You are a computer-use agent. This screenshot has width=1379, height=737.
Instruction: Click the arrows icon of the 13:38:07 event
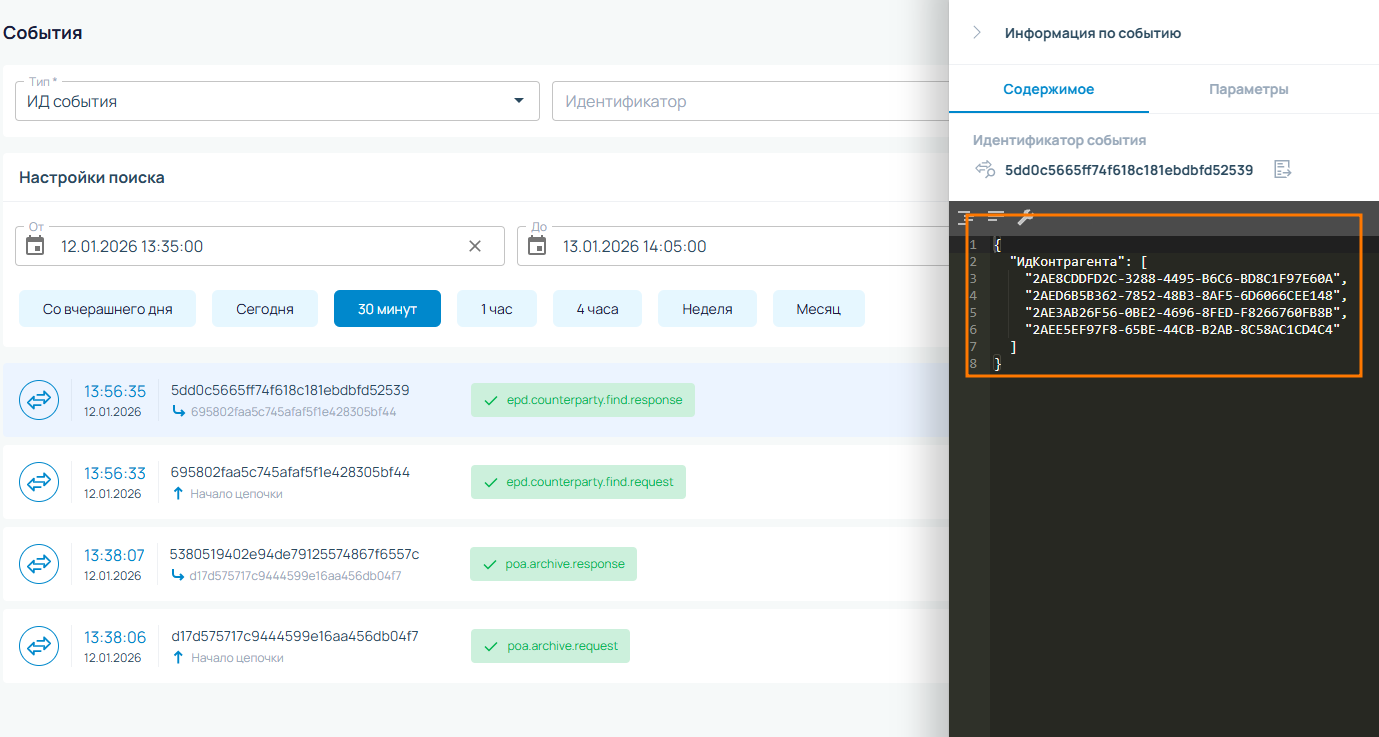point(39,564)
